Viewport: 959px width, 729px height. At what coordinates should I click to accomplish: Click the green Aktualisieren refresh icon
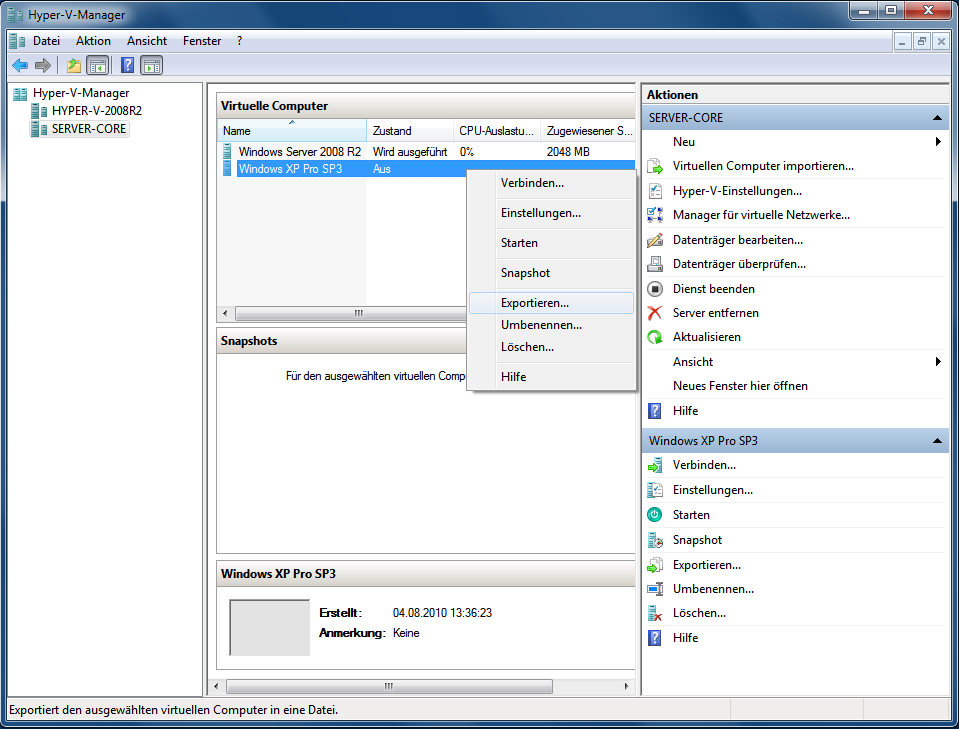[655, 337]
